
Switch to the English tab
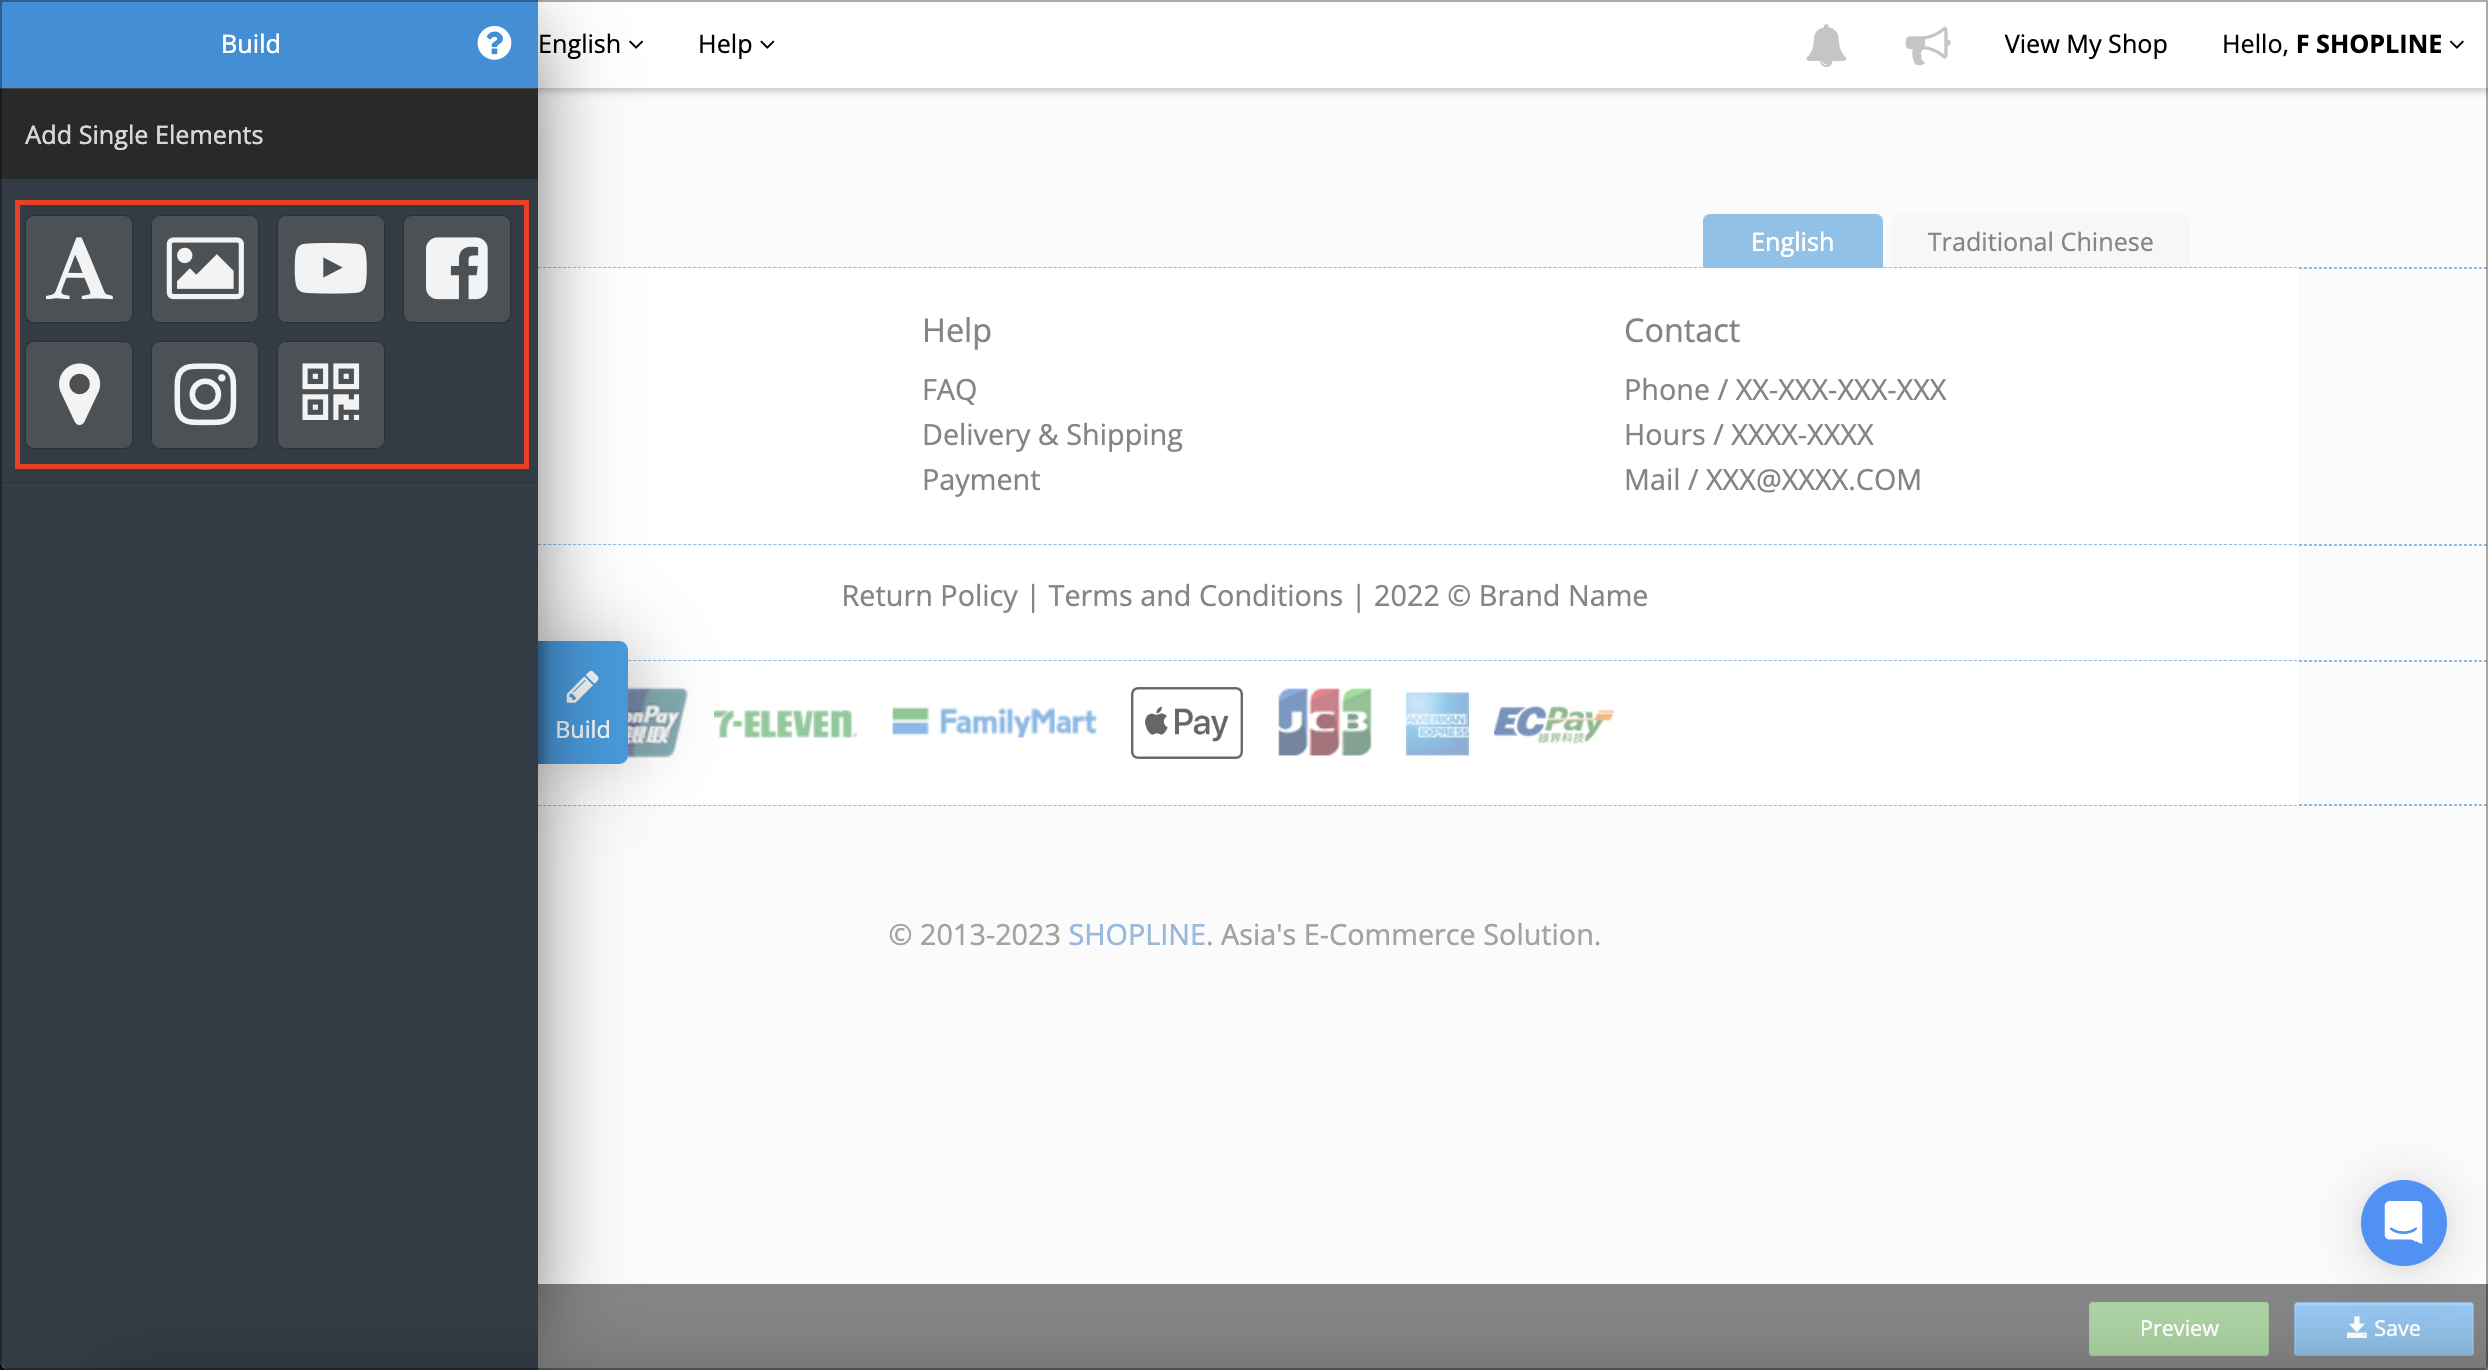(1792, 241)
